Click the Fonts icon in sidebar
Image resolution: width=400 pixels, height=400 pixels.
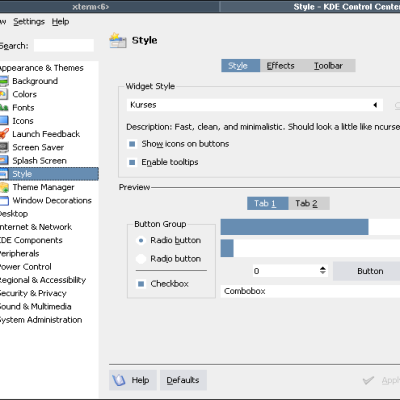coord(4,108)
